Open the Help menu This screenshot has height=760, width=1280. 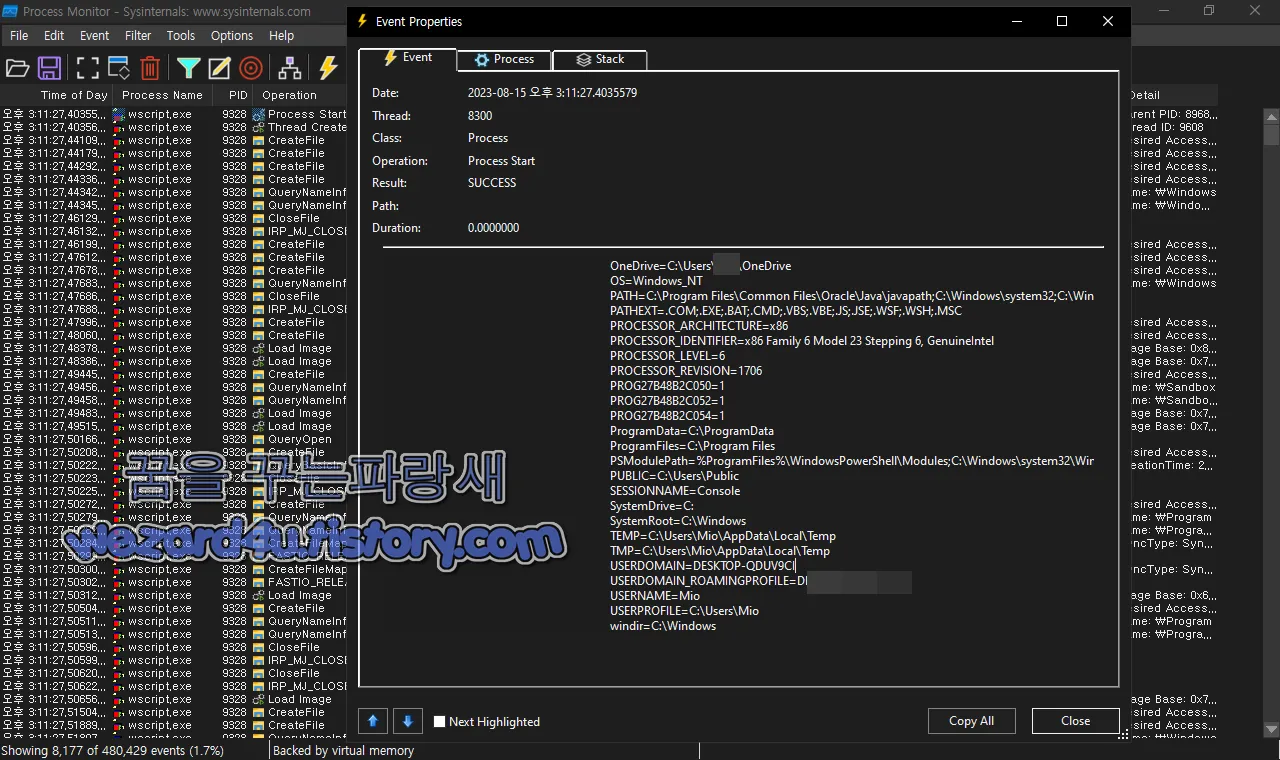click(282, 35)
